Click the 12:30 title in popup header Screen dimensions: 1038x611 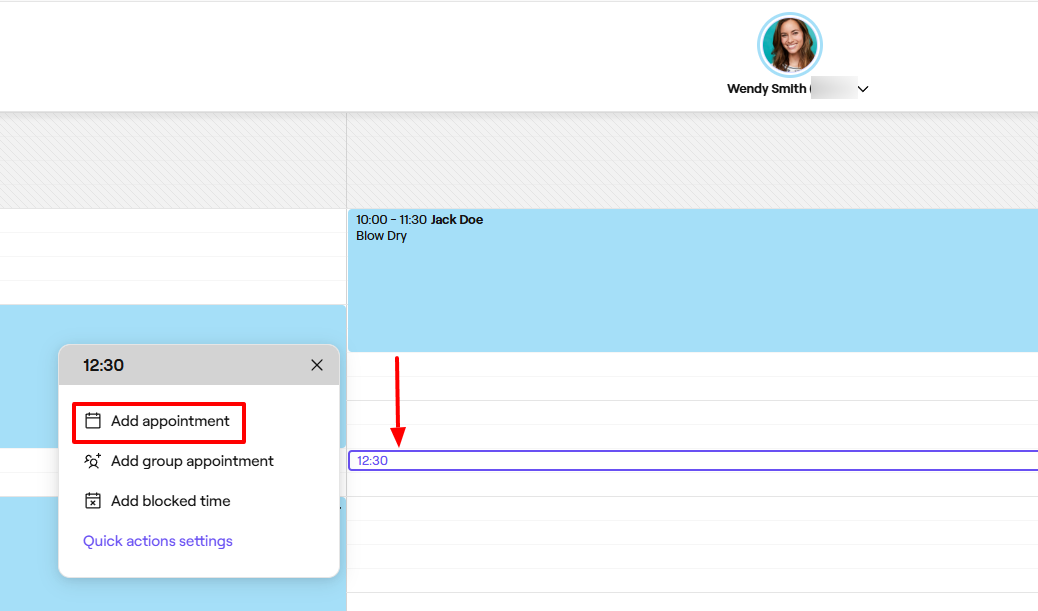pyautogui.click(x=103, y=365)
